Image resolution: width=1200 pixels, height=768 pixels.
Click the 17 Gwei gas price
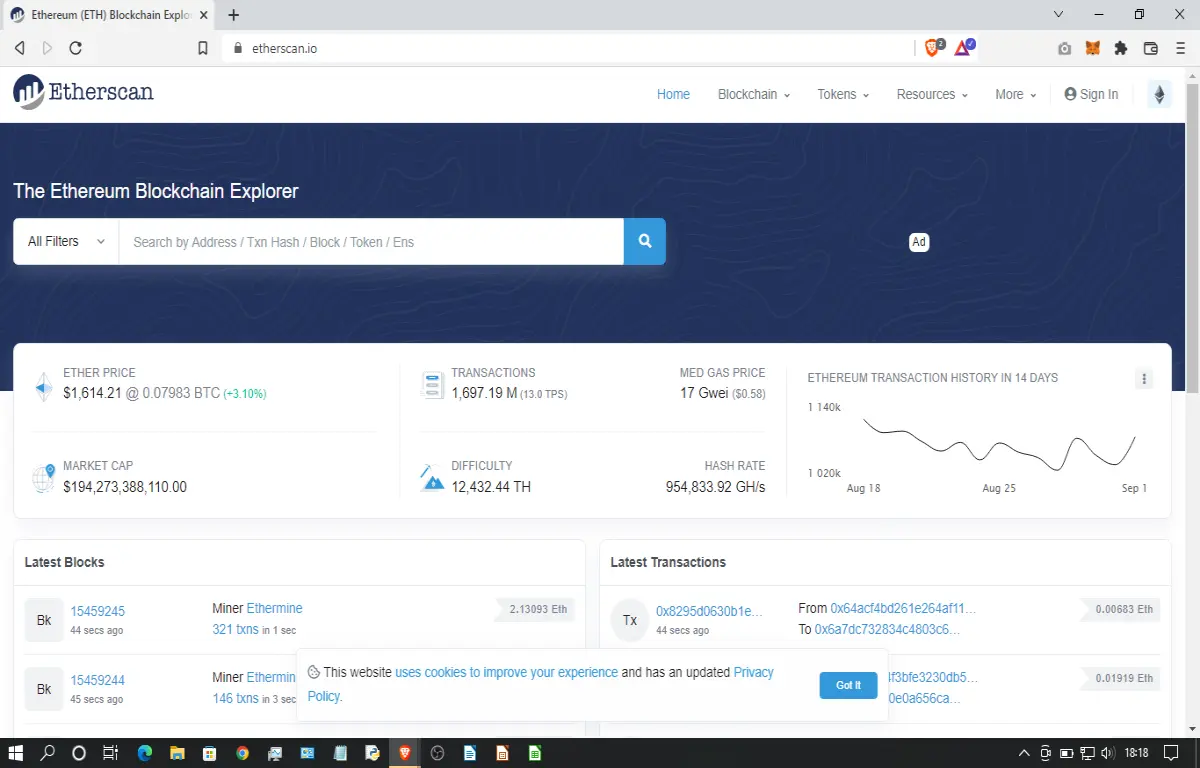click(x=704, y=393)
